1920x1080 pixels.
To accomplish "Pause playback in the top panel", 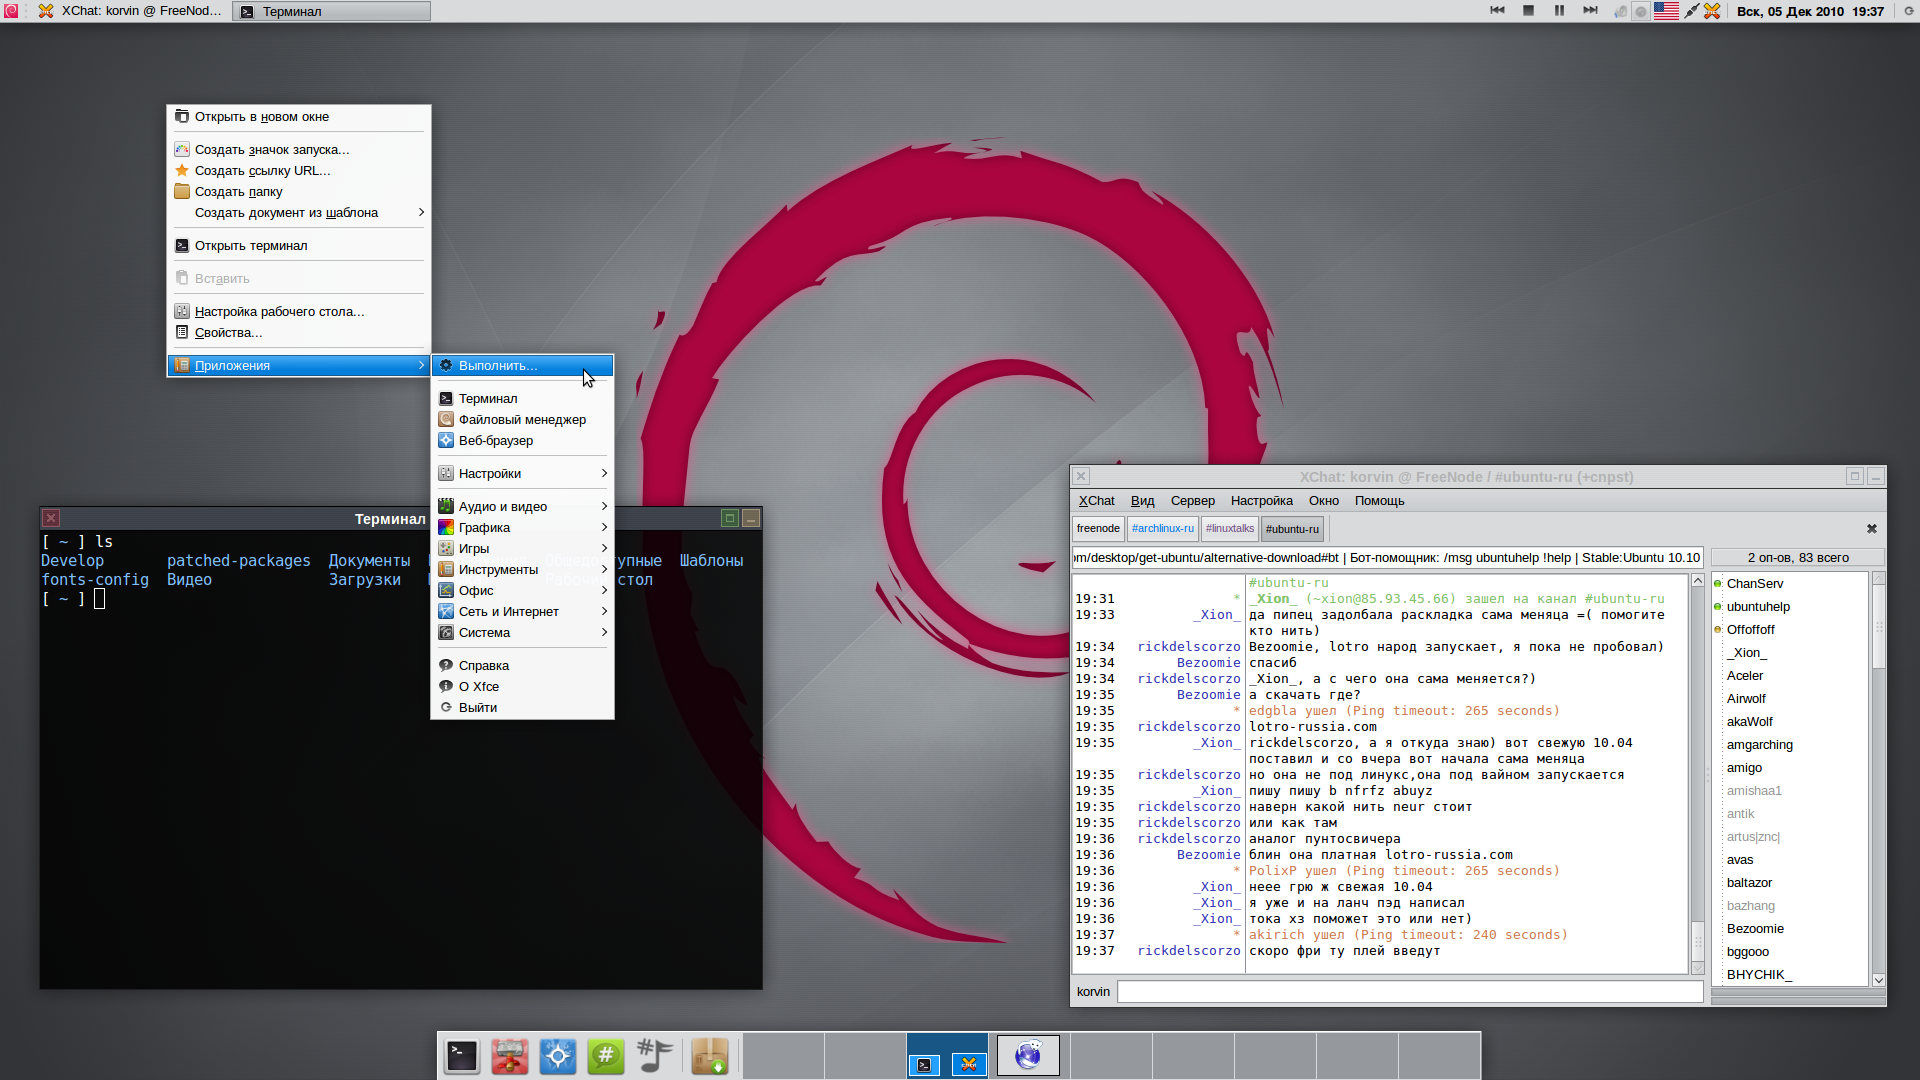I will click(x=1559, y=11).
